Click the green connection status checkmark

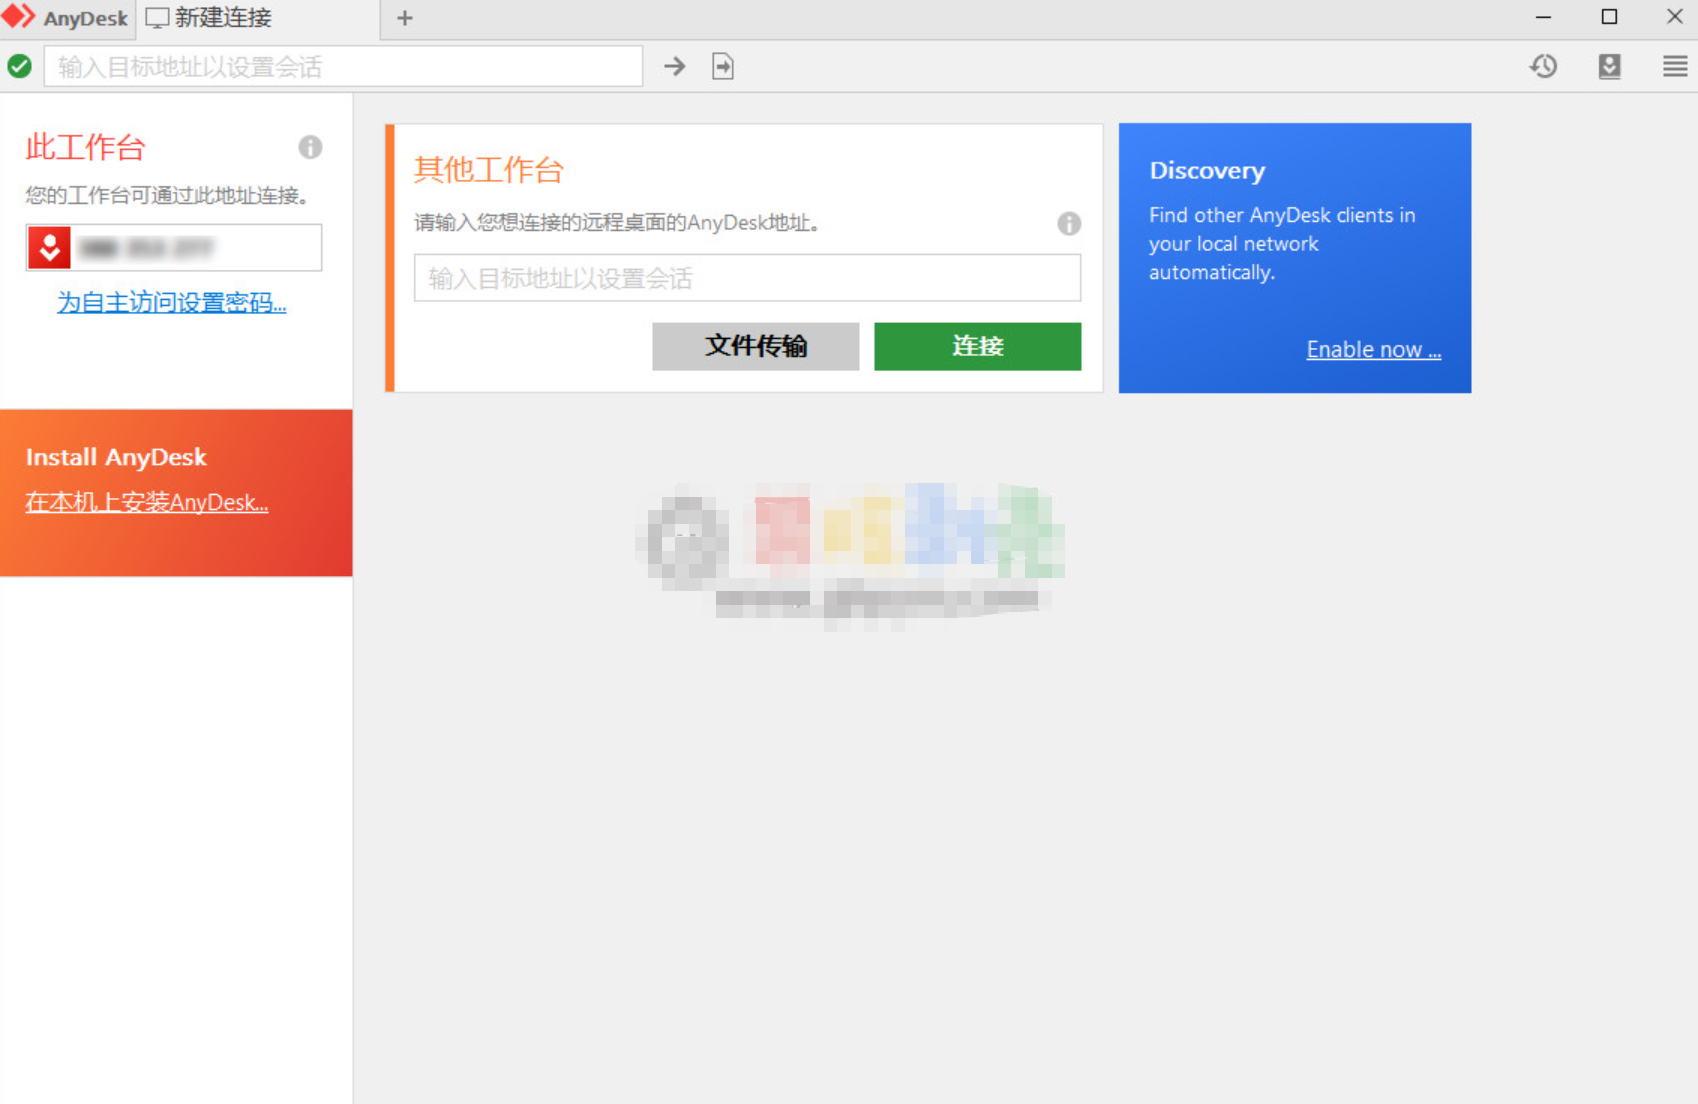[x=20, y=66]
